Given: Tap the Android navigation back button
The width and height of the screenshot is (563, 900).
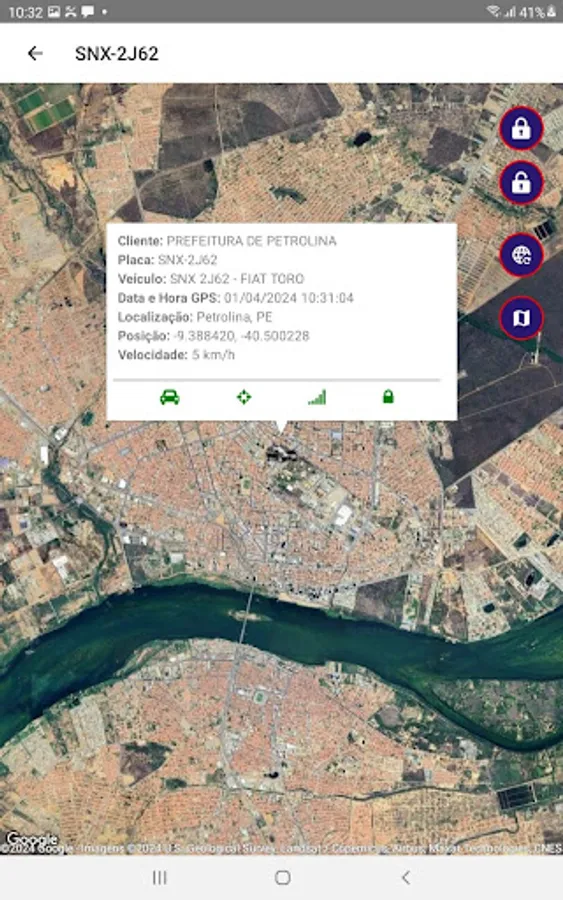Looking at the screenshot, I should [406, 877].
